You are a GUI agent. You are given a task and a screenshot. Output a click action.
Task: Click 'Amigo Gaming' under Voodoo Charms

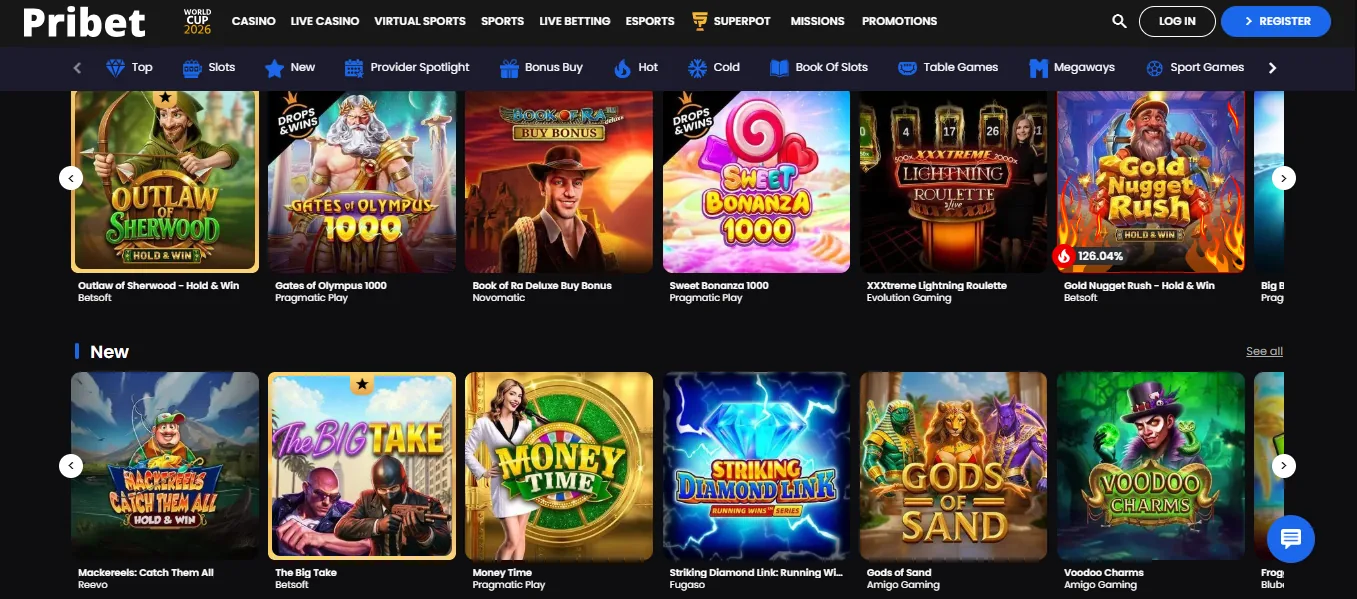point(1100,585)
